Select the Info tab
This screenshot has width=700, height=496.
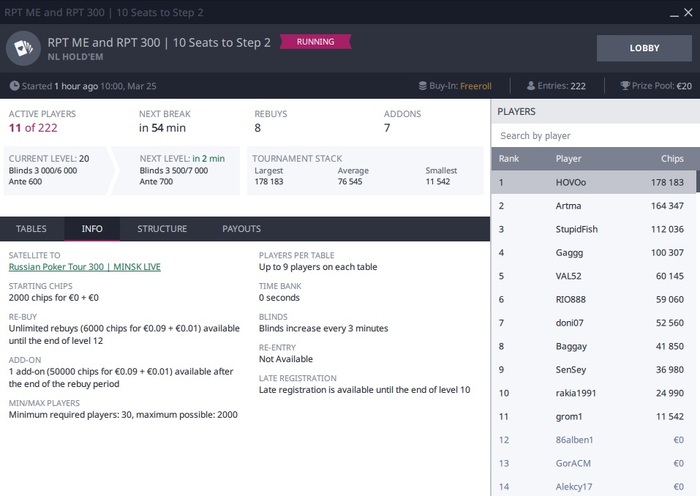(x=92, y=229)
